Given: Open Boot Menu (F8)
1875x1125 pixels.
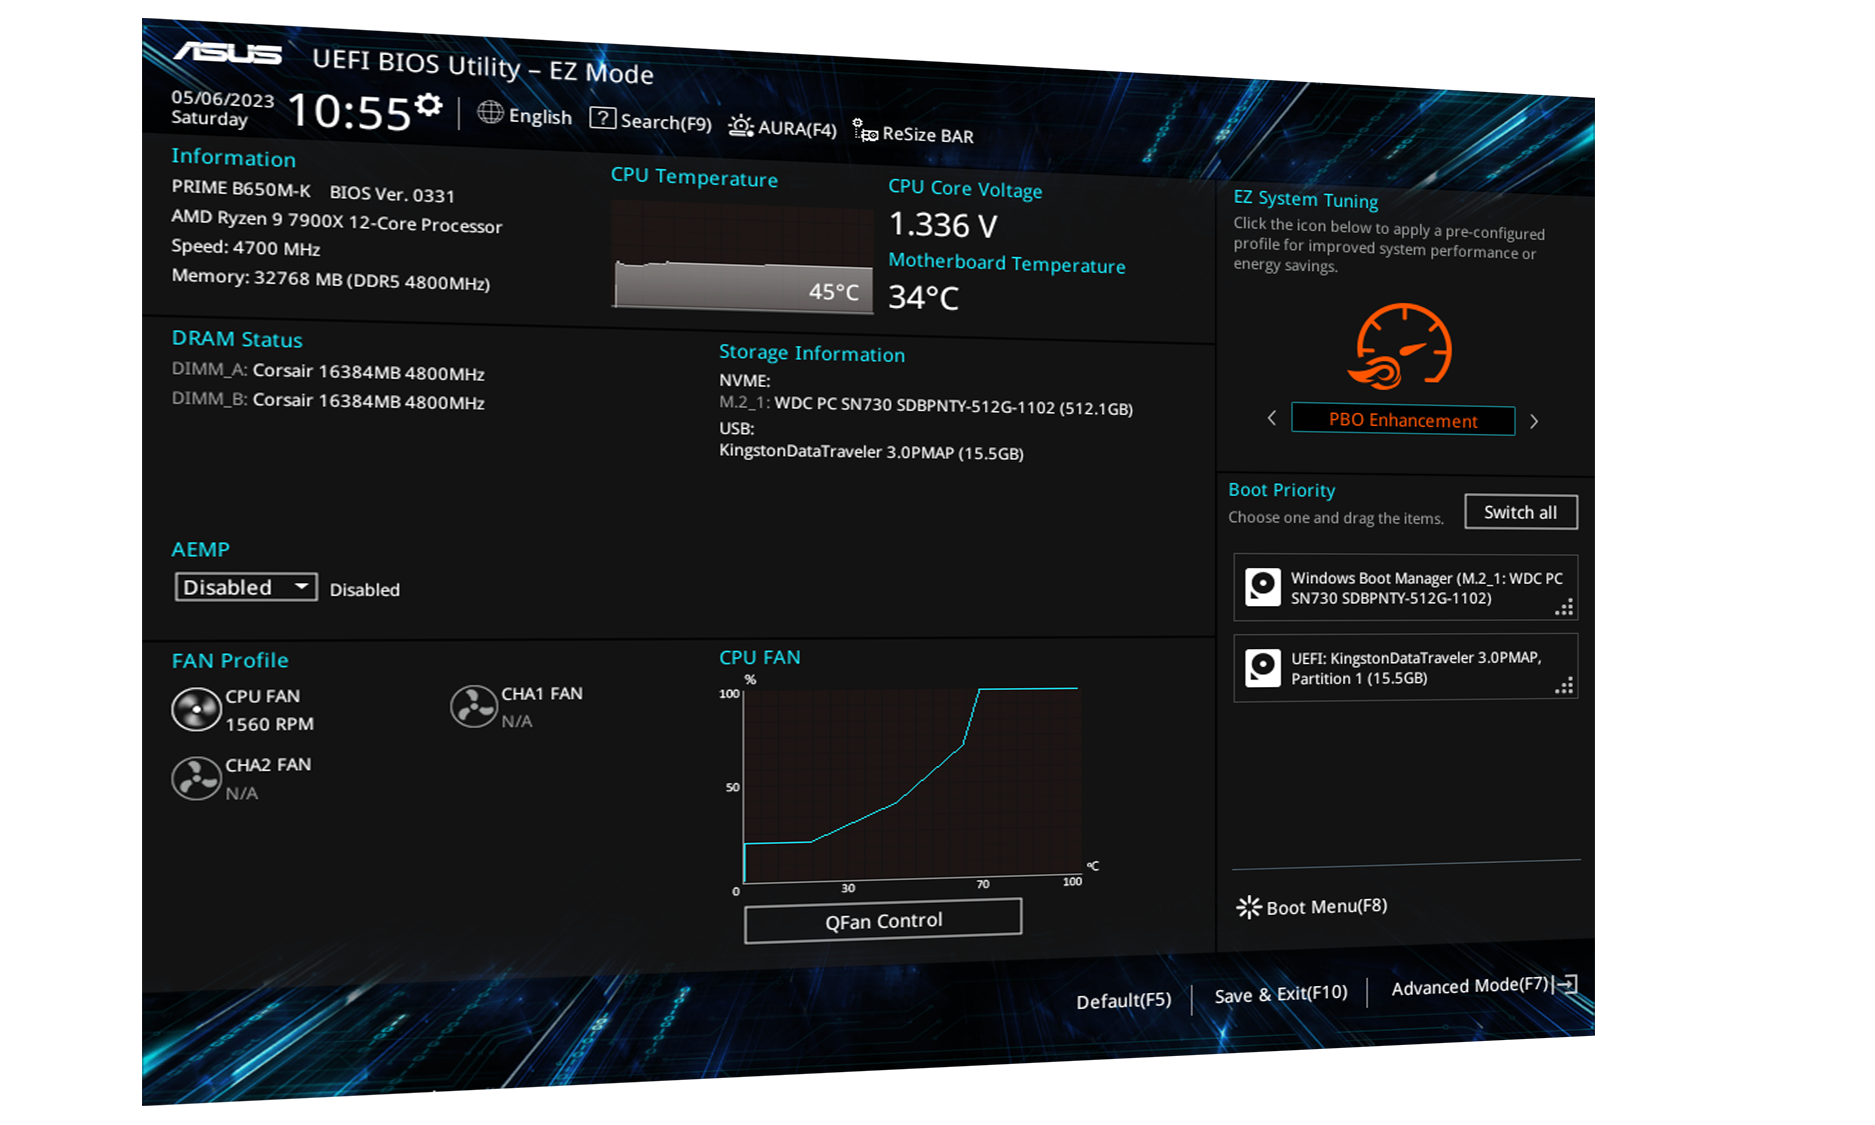Looking at the screenshot, I should [1312, 907].
